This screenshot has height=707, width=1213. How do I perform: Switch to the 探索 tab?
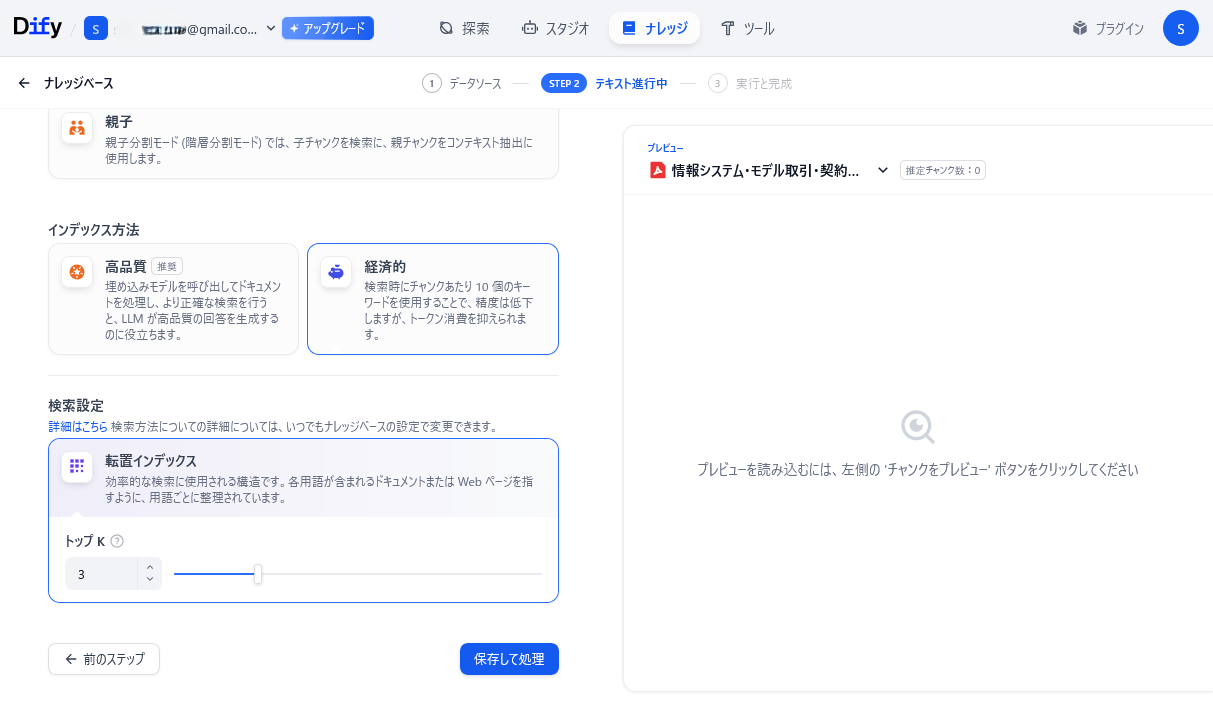tap(464, 28)
